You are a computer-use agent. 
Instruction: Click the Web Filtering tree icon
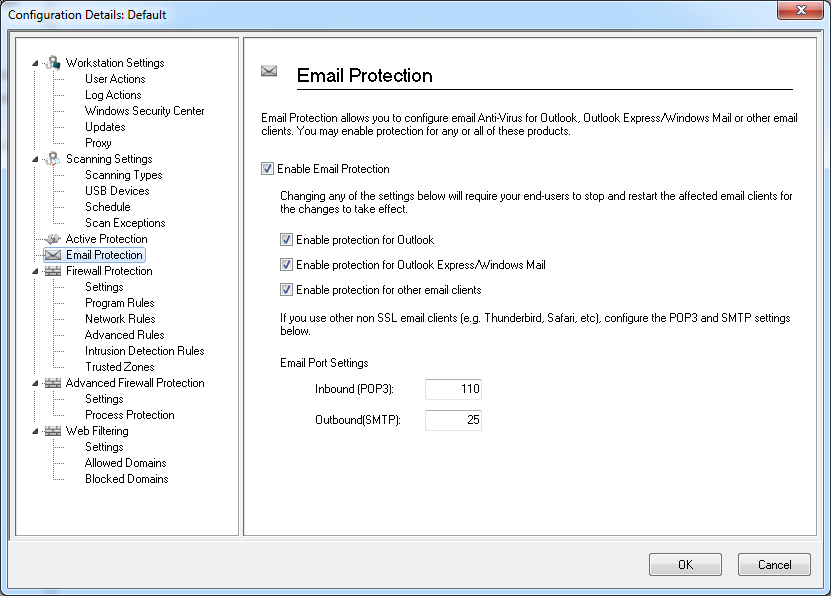coord(53,431)
